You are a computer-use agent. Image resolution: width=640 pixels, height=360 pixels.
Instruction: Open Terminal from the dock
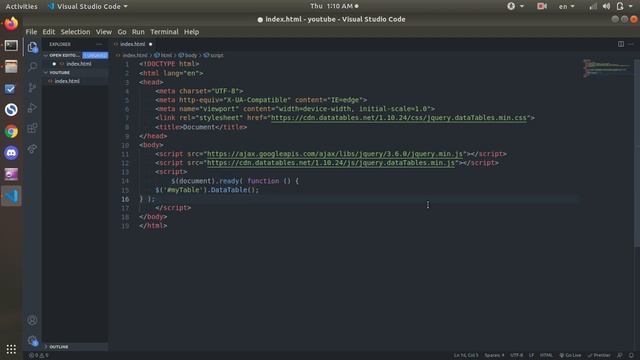pos(11,45)
